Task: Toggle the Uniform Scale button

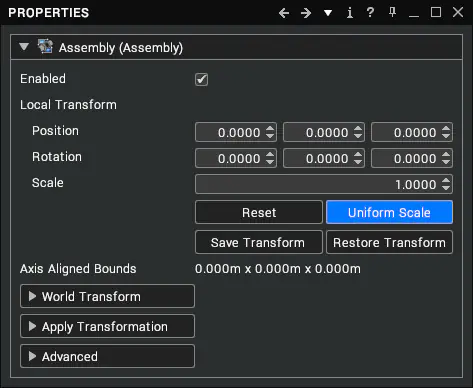Action: [389, 212]
